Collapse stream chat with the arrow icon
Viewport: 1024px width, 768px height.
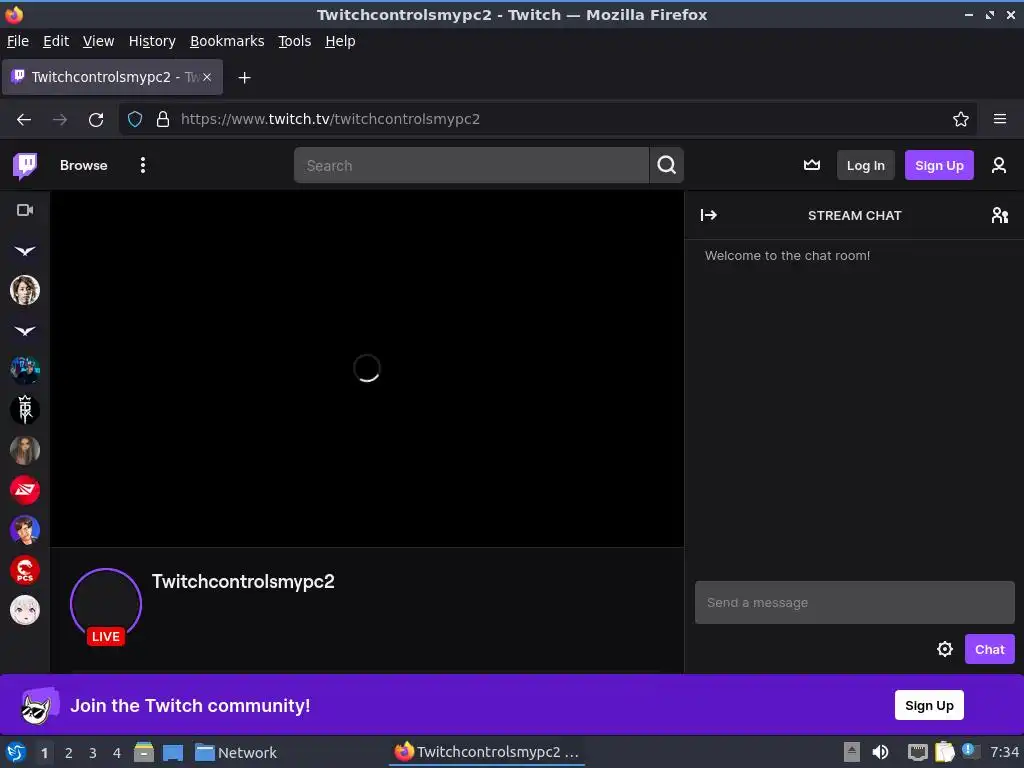click(709, 216)
